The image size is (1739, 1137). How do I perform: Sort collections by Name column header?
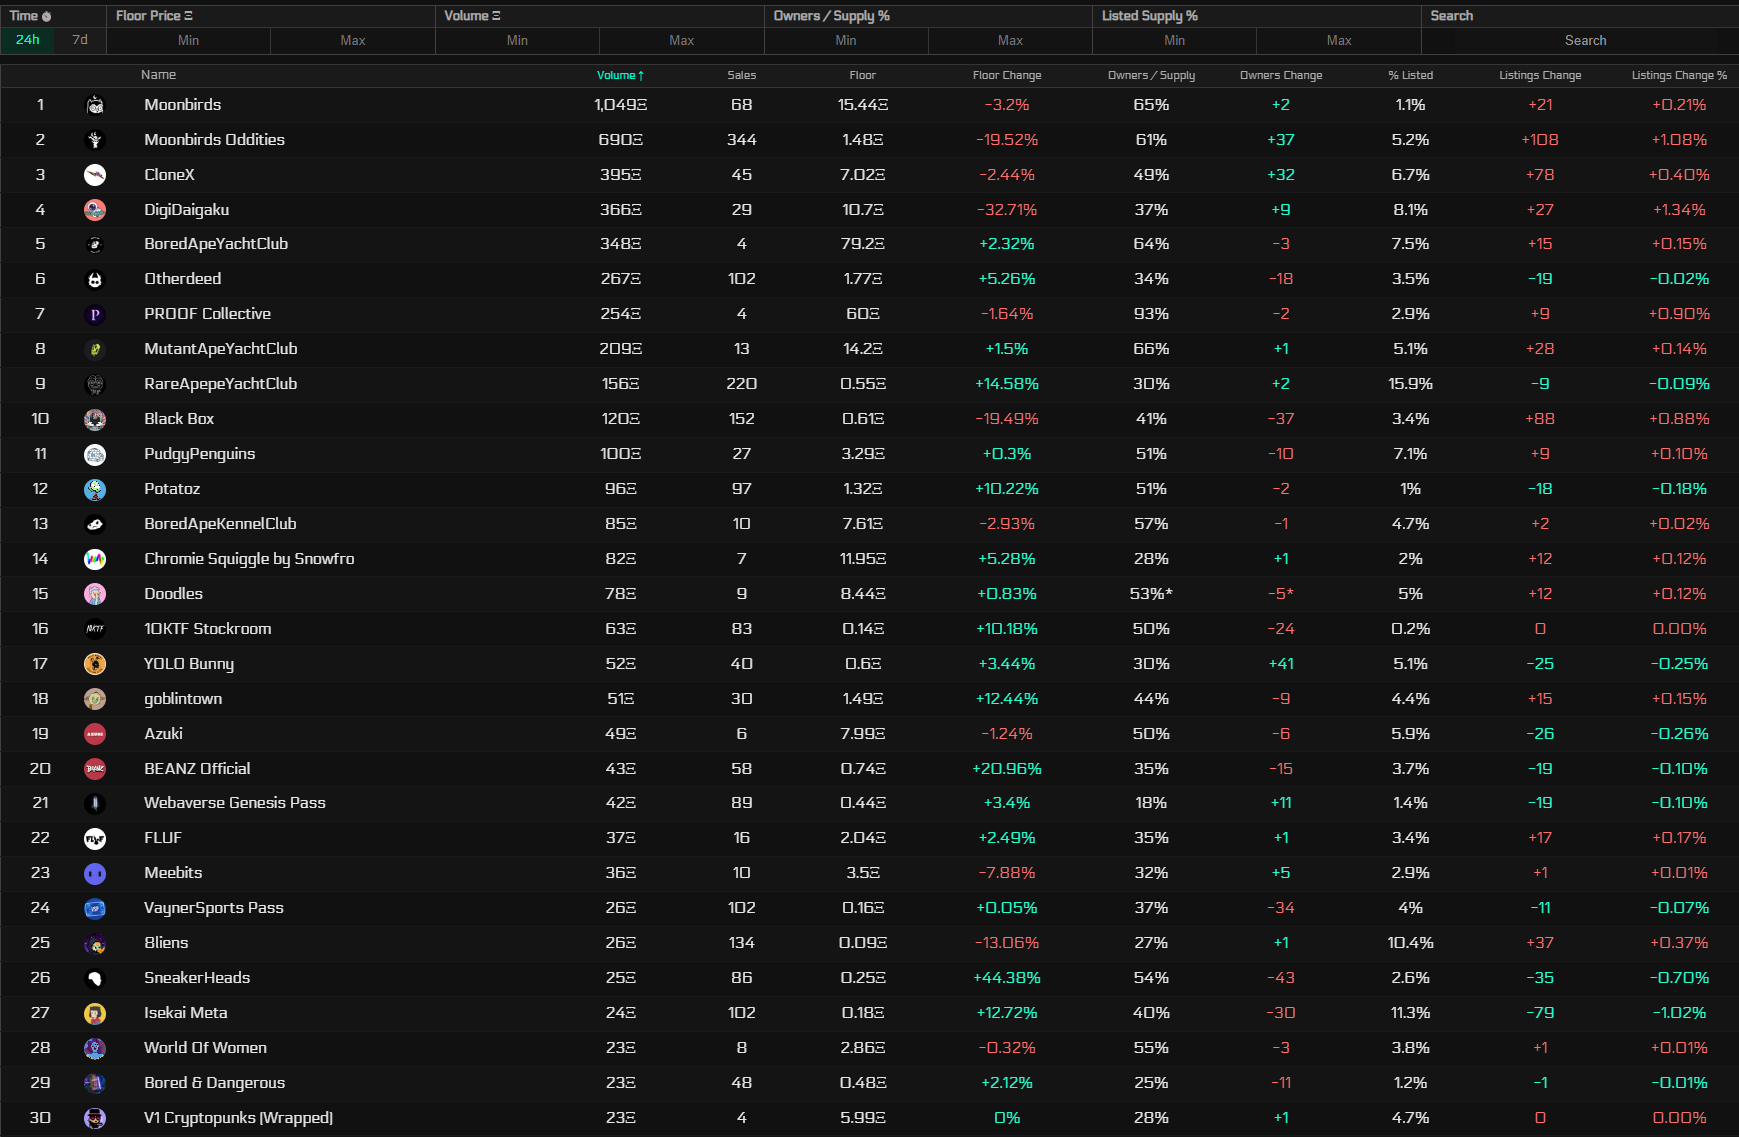(x=158, y=75)
